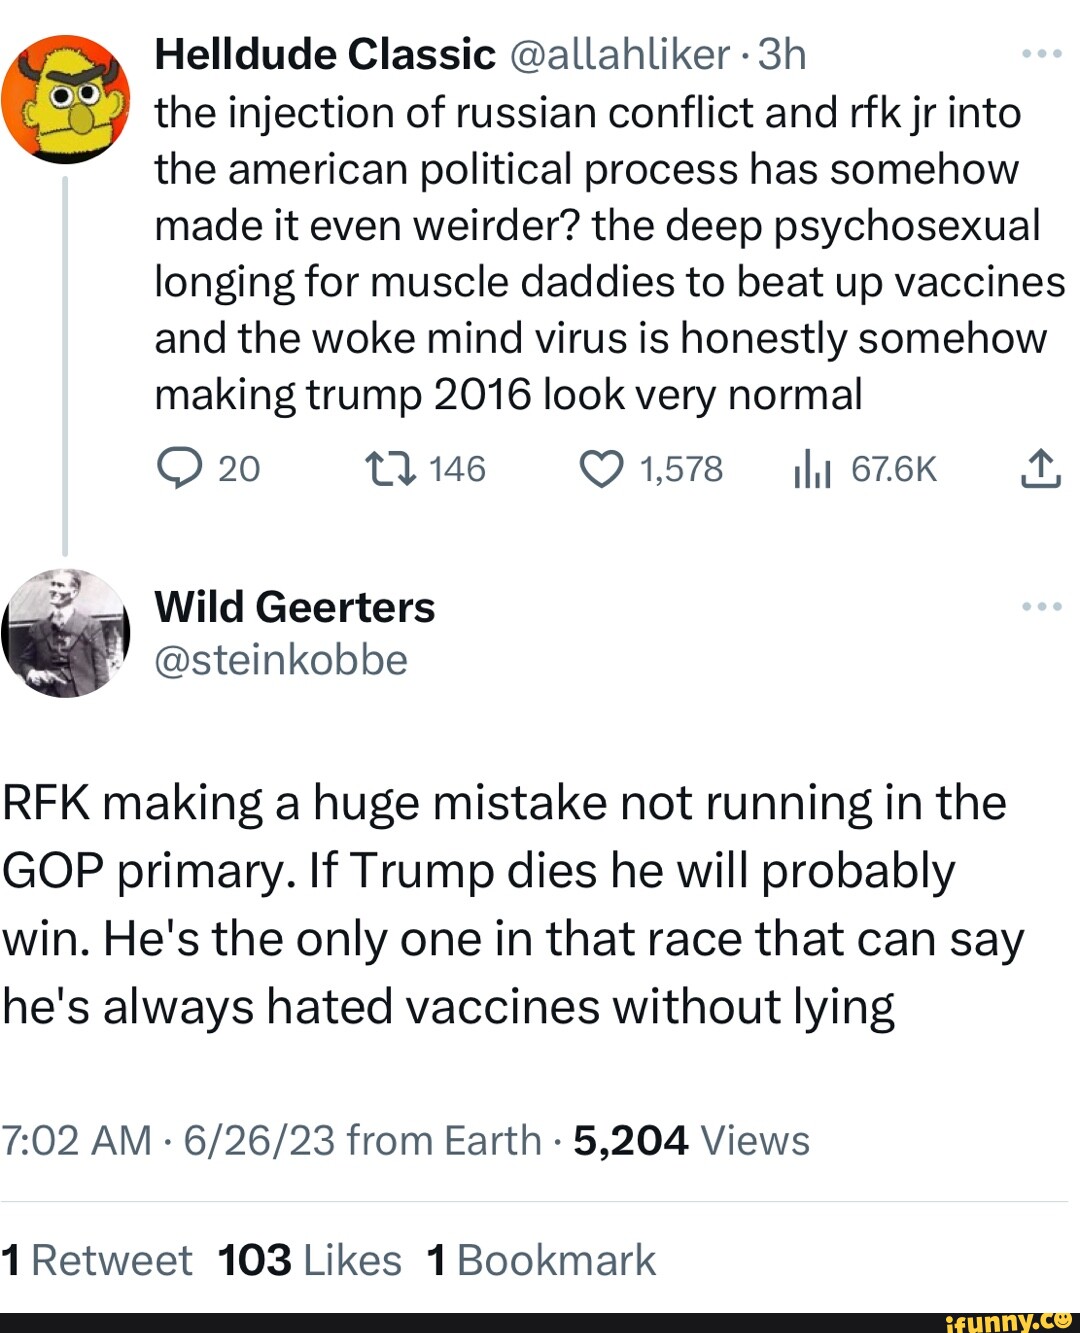
Task: Open more options for Wild Geerters tweet
Action: (1041, 606)
